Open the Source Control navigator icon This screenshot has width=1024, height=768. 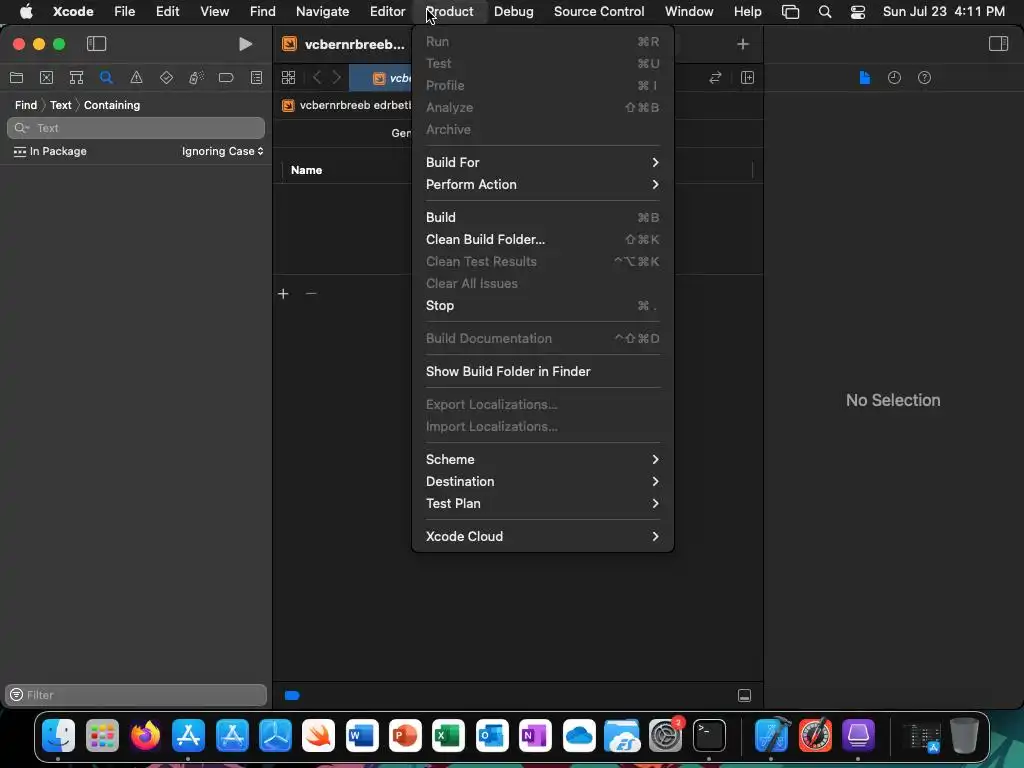(46, 78)
